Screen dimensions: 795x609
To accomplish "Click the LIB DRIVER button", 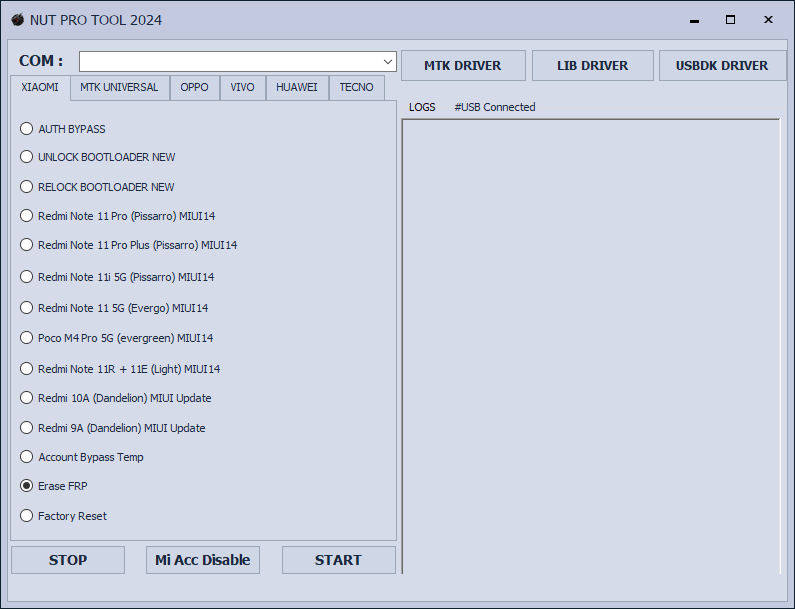I will [593, 65].
